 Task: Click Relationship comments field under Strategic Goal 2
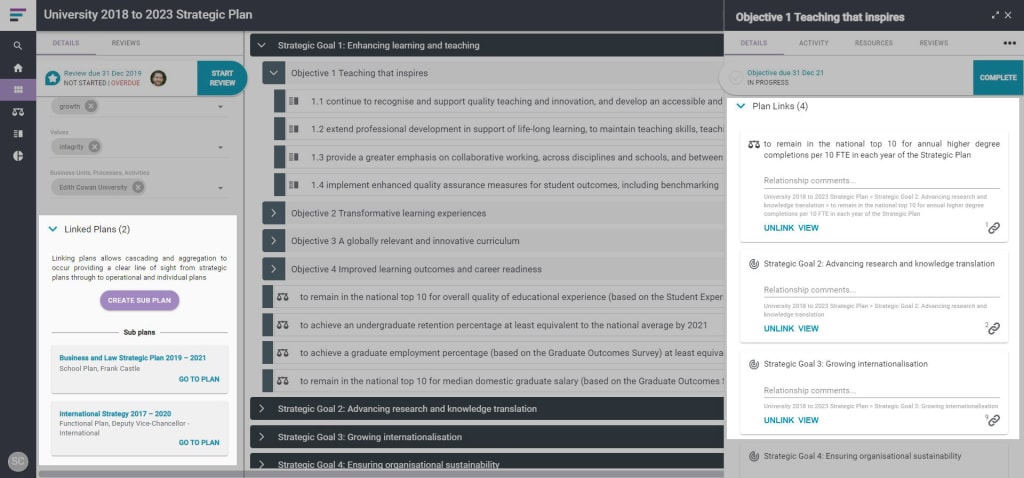coord(882,290)
